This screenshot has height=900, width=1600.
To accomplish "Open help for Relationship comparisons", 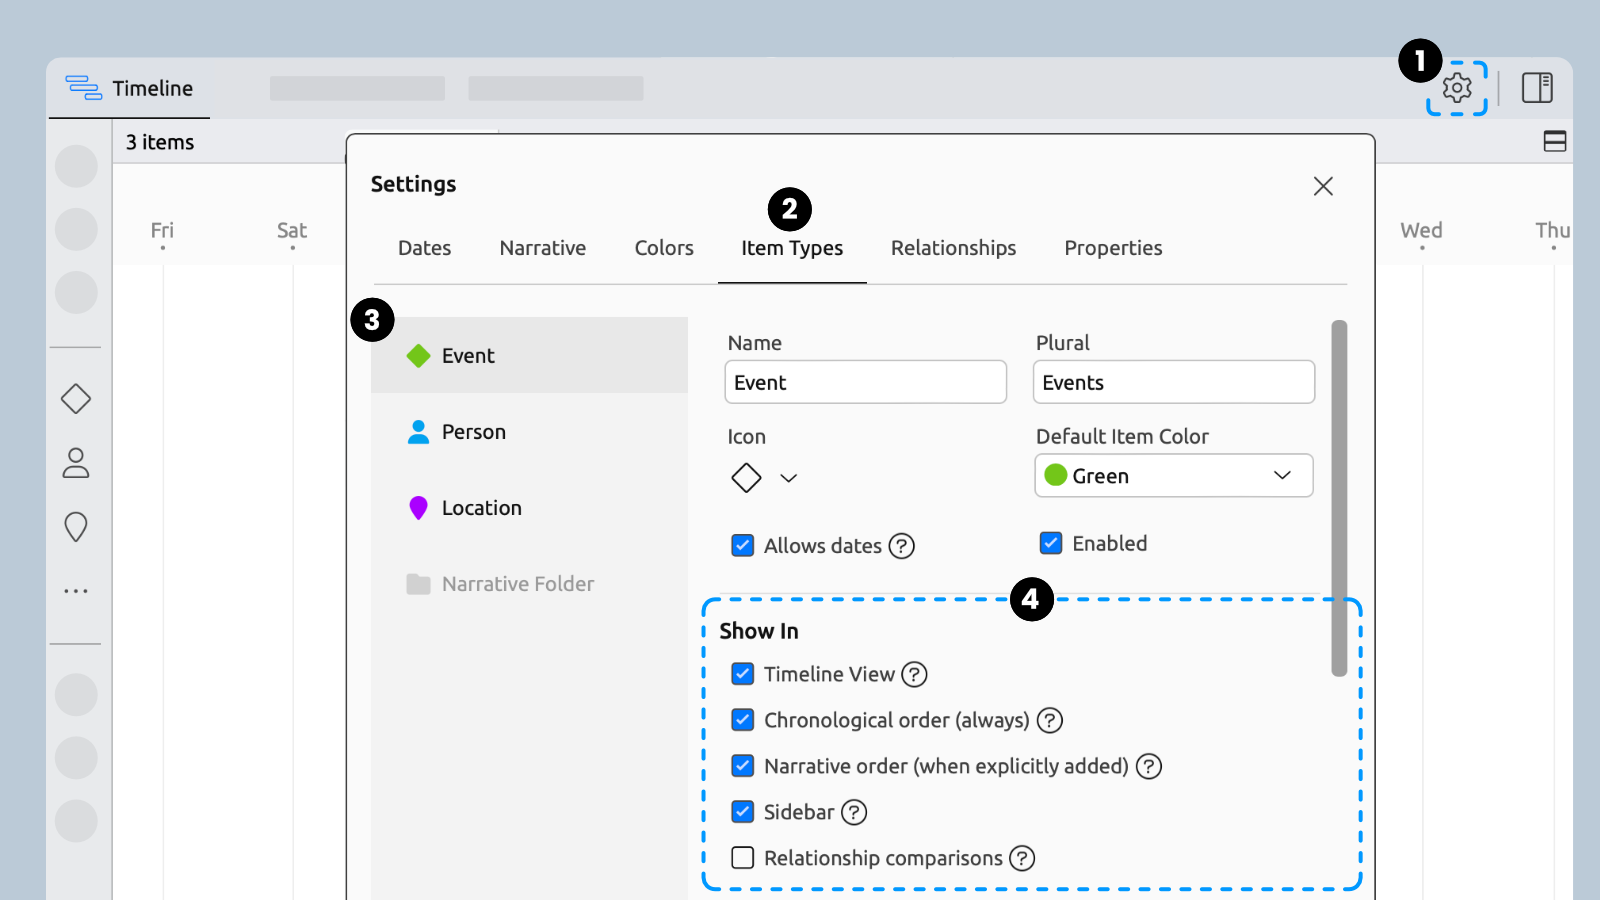I will coord(1022,859).
